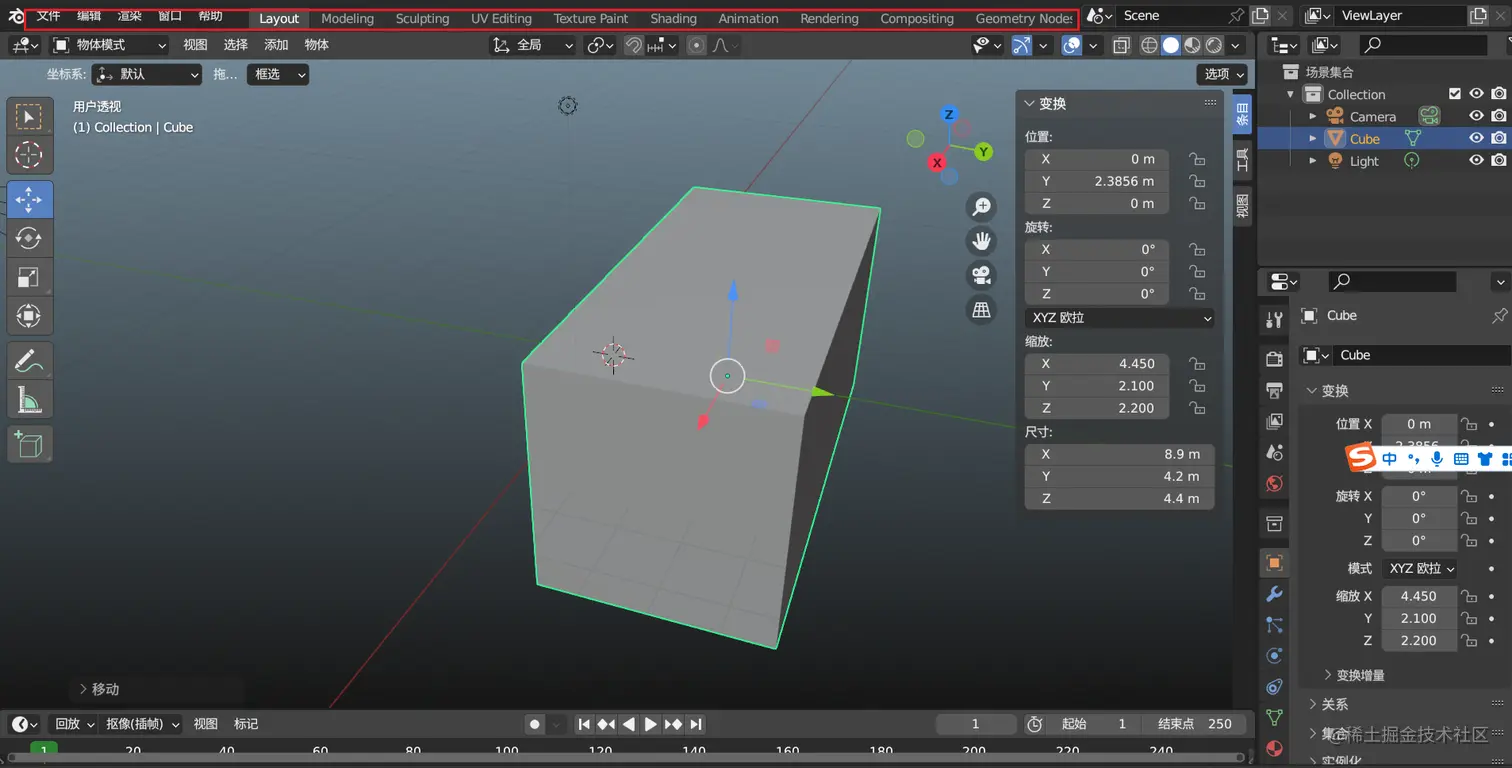The height and width of the screenshot is (768, 1512).
Task: Open the 回放 playback dropdown in timeline
Action: click(x=75, y=724)
